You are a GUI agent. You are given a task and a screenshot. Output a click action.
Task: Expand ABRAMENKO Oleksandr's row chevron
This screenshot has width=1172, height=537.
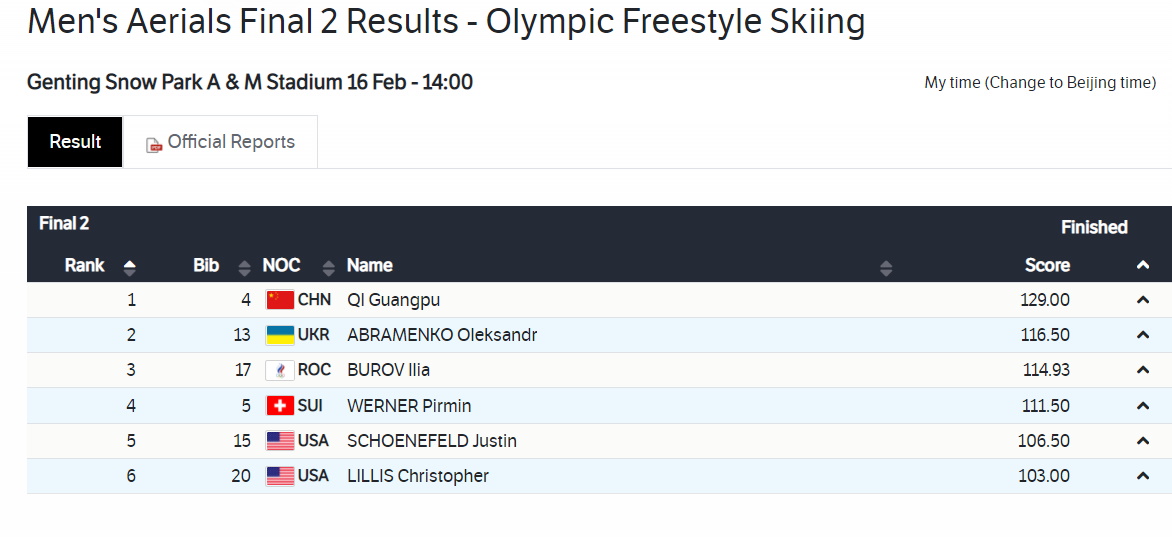[x=1143, y=335]
